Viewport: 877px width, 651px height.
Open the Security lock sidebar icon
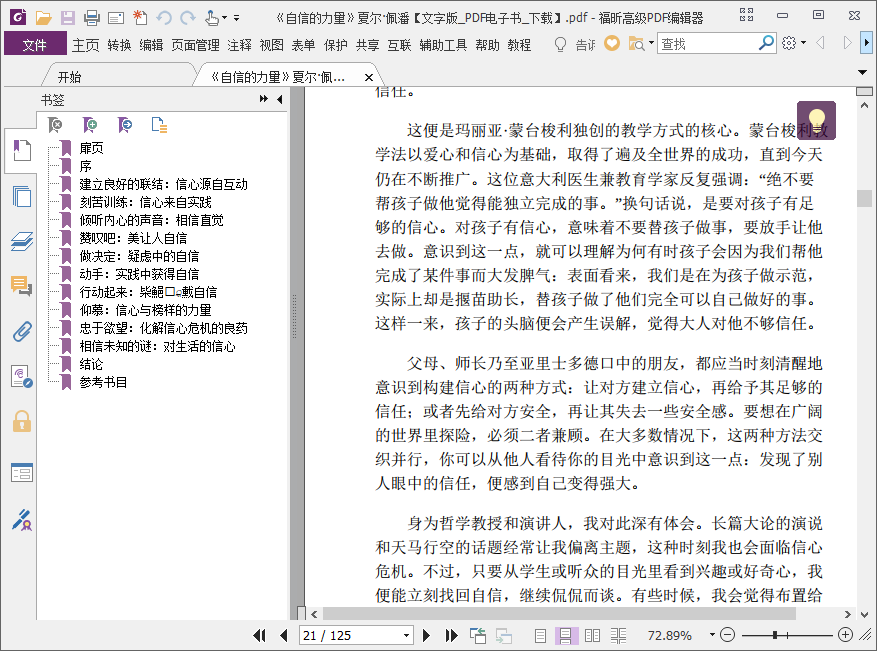(x=22, y=421)
